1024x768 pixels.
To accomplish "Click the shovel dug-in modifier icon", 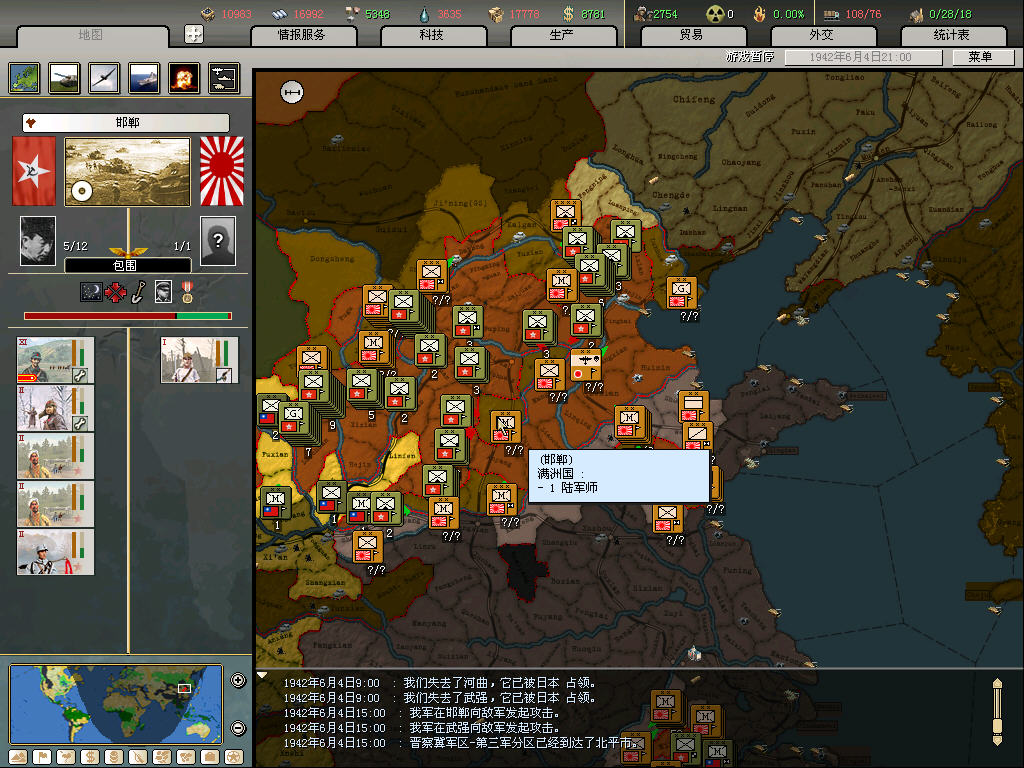I will pyautogui.click(x=138, y=292).
